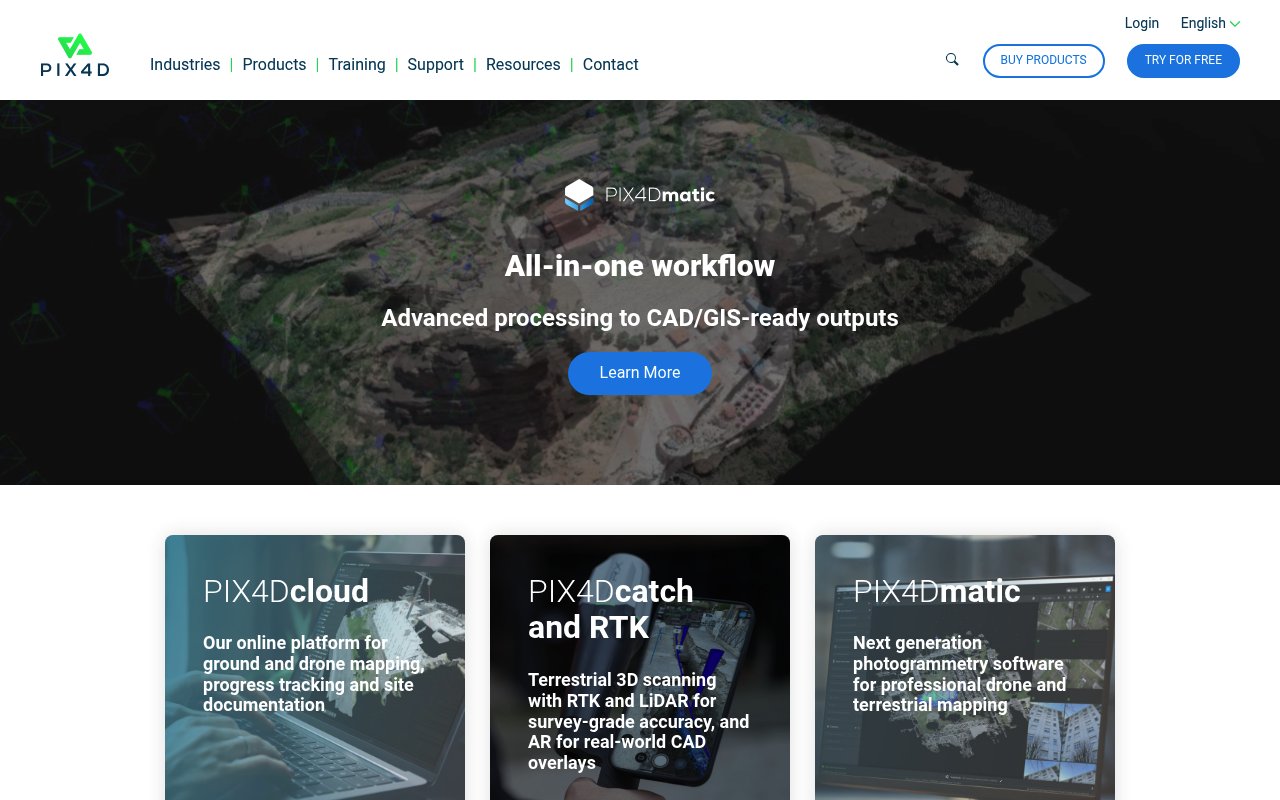
Task: Click the PIX4Dcloud online platform description
Action: pyautogui.click(x=314, y=674)
